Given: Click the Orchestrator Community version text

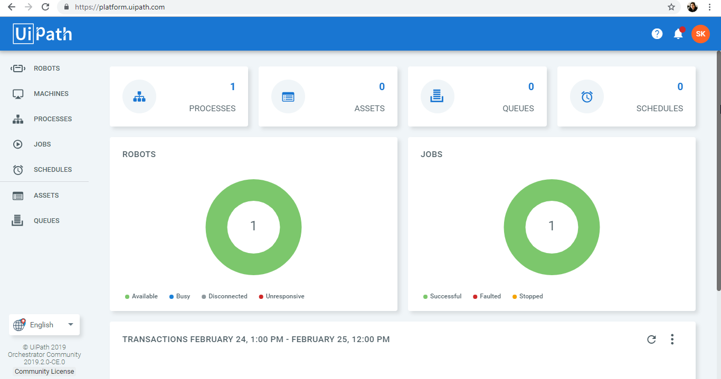Looking at the screenshot, I should pyautogui.click(x=44, y=358).
